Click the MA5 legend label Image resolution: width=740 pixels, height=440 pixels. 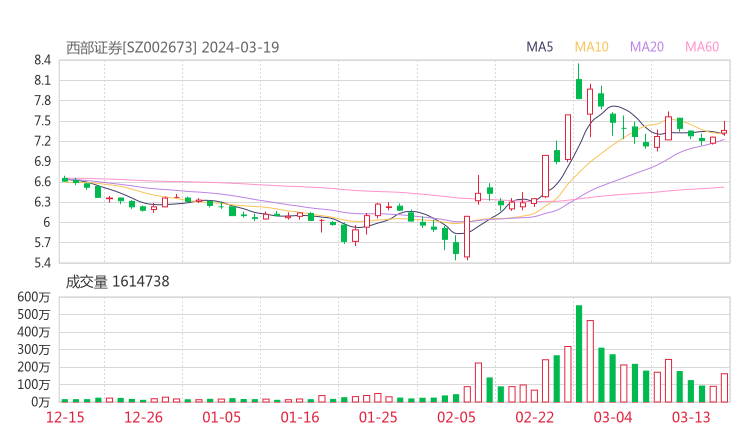[539, 47]
